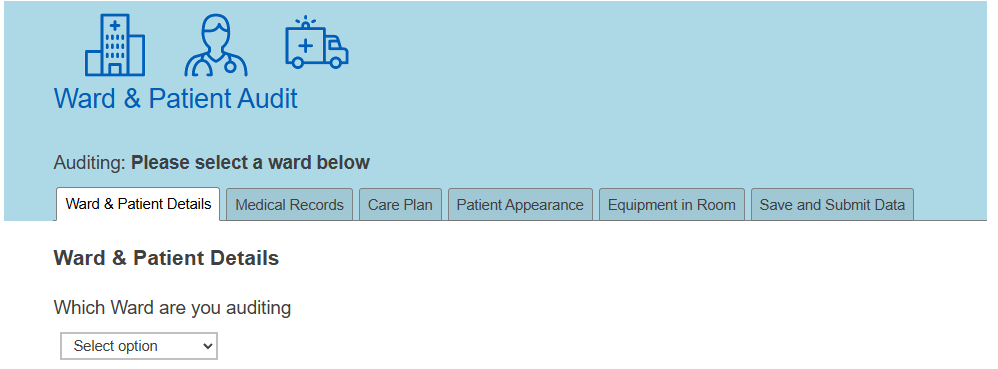Switch to the Medical Records tab
This screenshot has width=998, height=369.
pos(290,205)
